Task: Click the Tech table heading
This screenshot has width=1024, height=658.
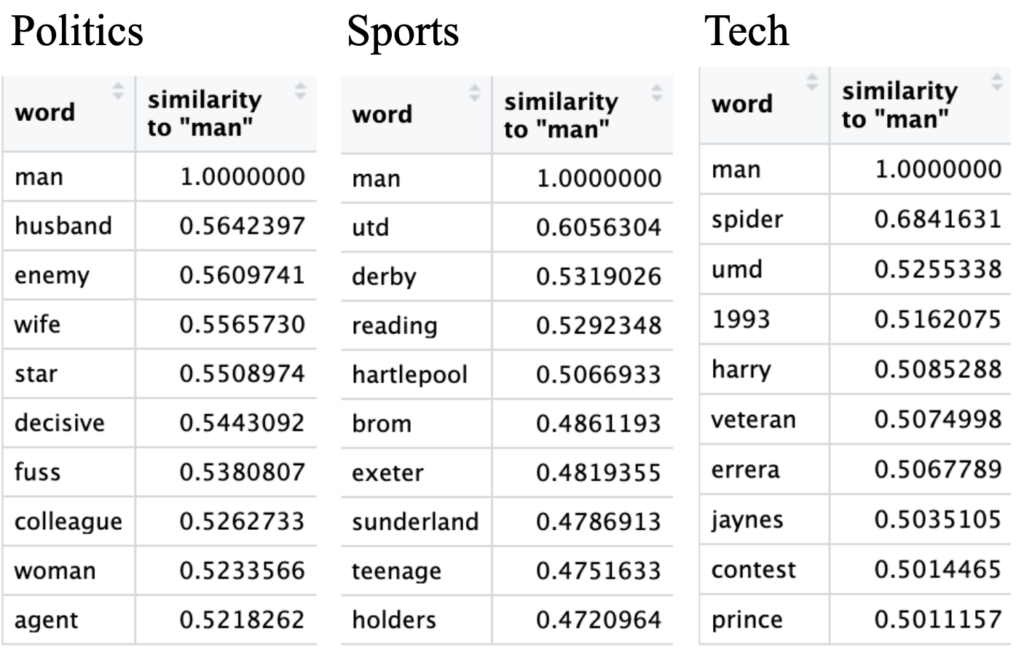Action: 747,32
